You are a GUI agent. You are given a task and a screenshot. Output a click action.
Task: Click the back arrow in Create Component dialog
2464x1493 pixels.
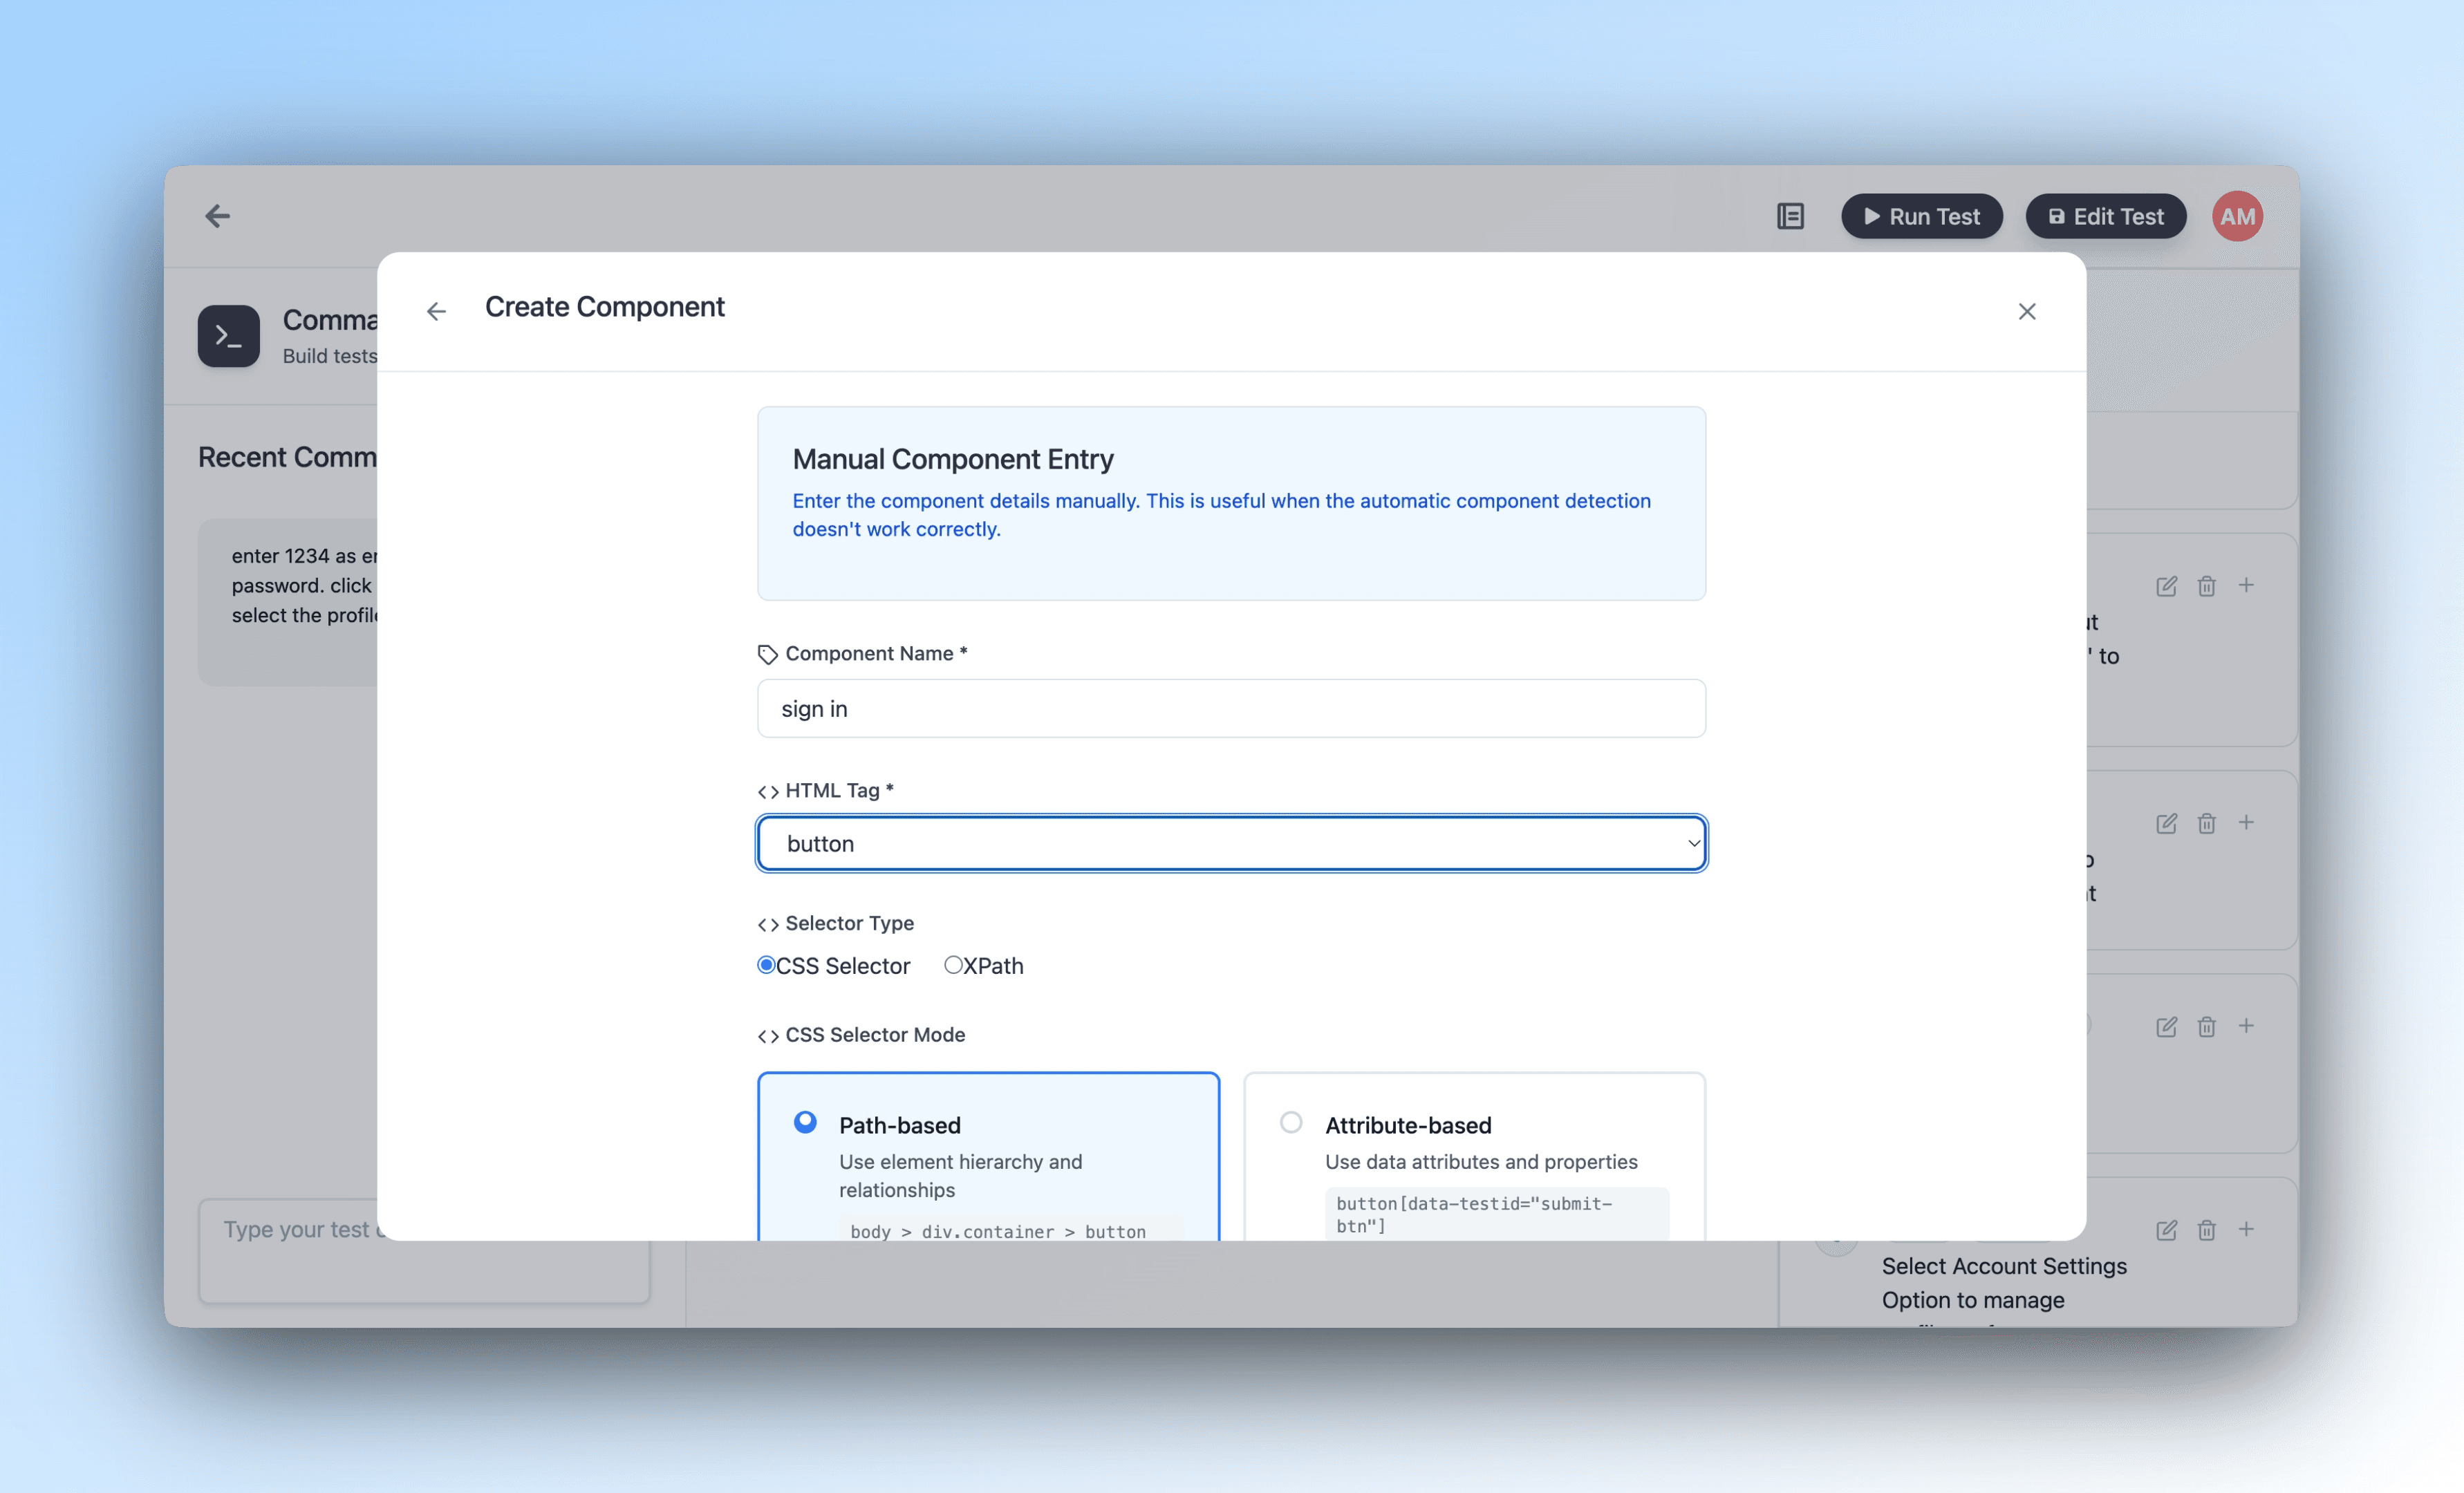tap(436, 311)
